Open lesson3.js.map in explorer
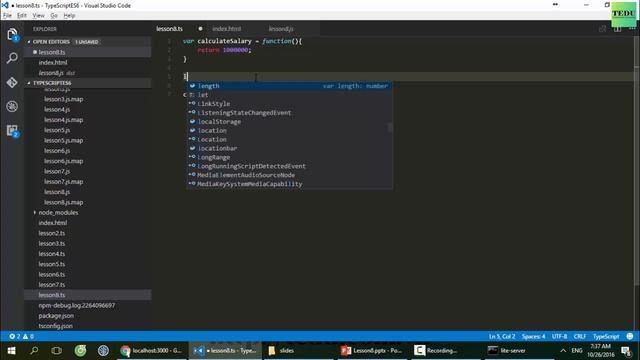 [88, 99]
